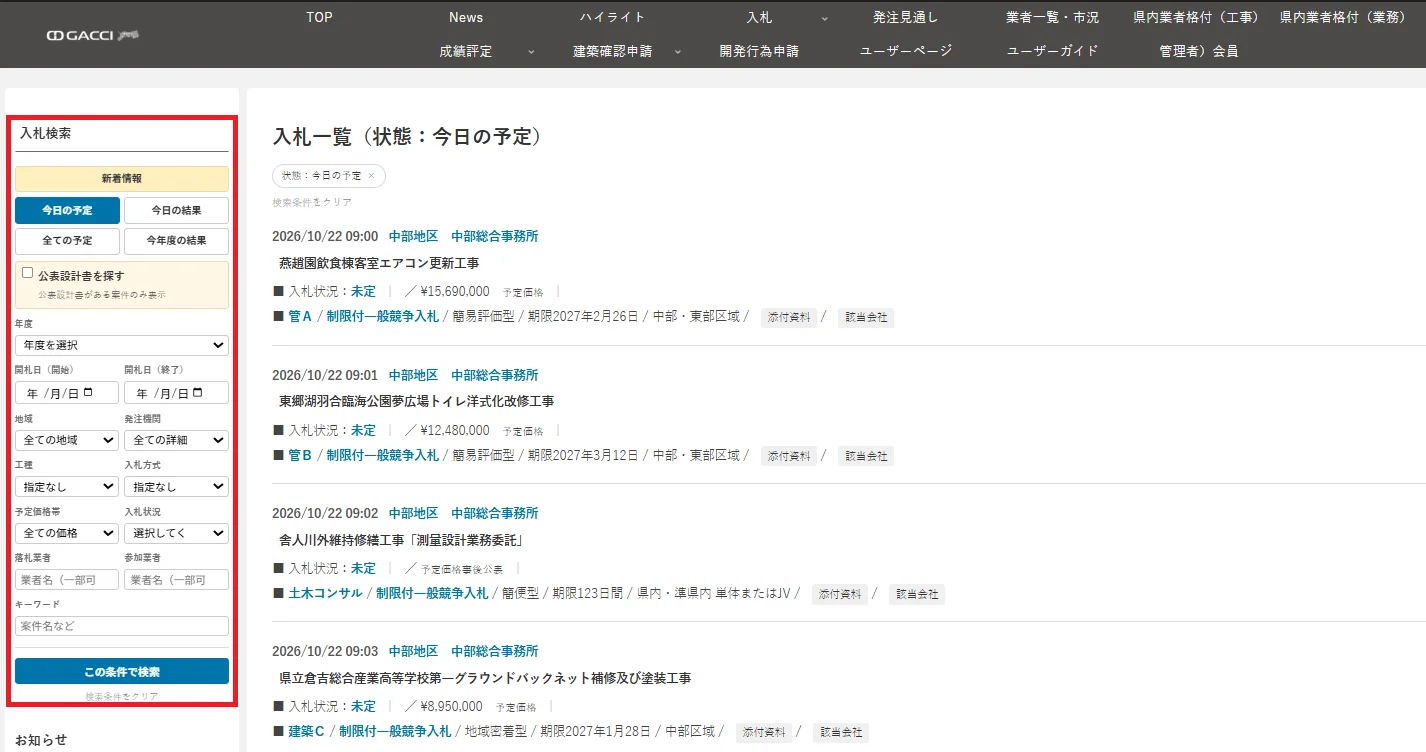Open the 入札状況 dropdown

point(176,533)
